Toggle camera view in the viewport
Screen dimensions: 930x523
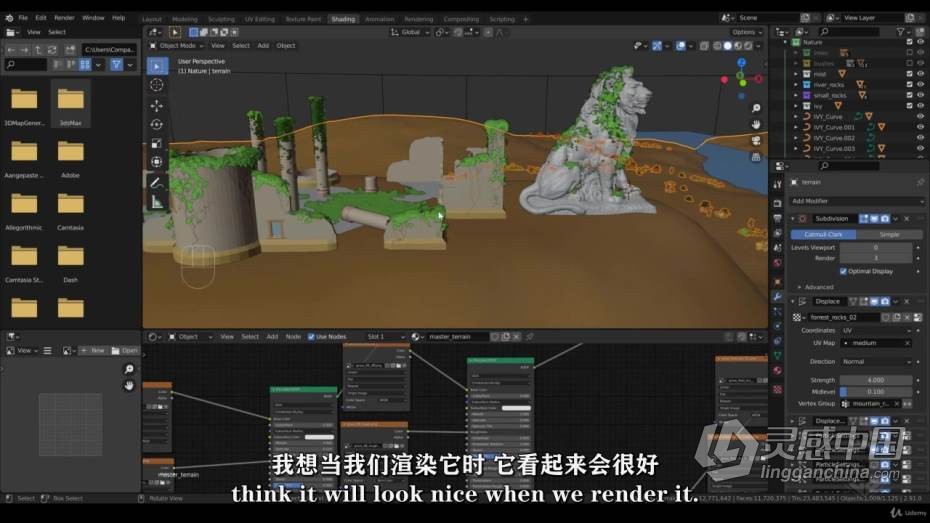click(756, 141)
